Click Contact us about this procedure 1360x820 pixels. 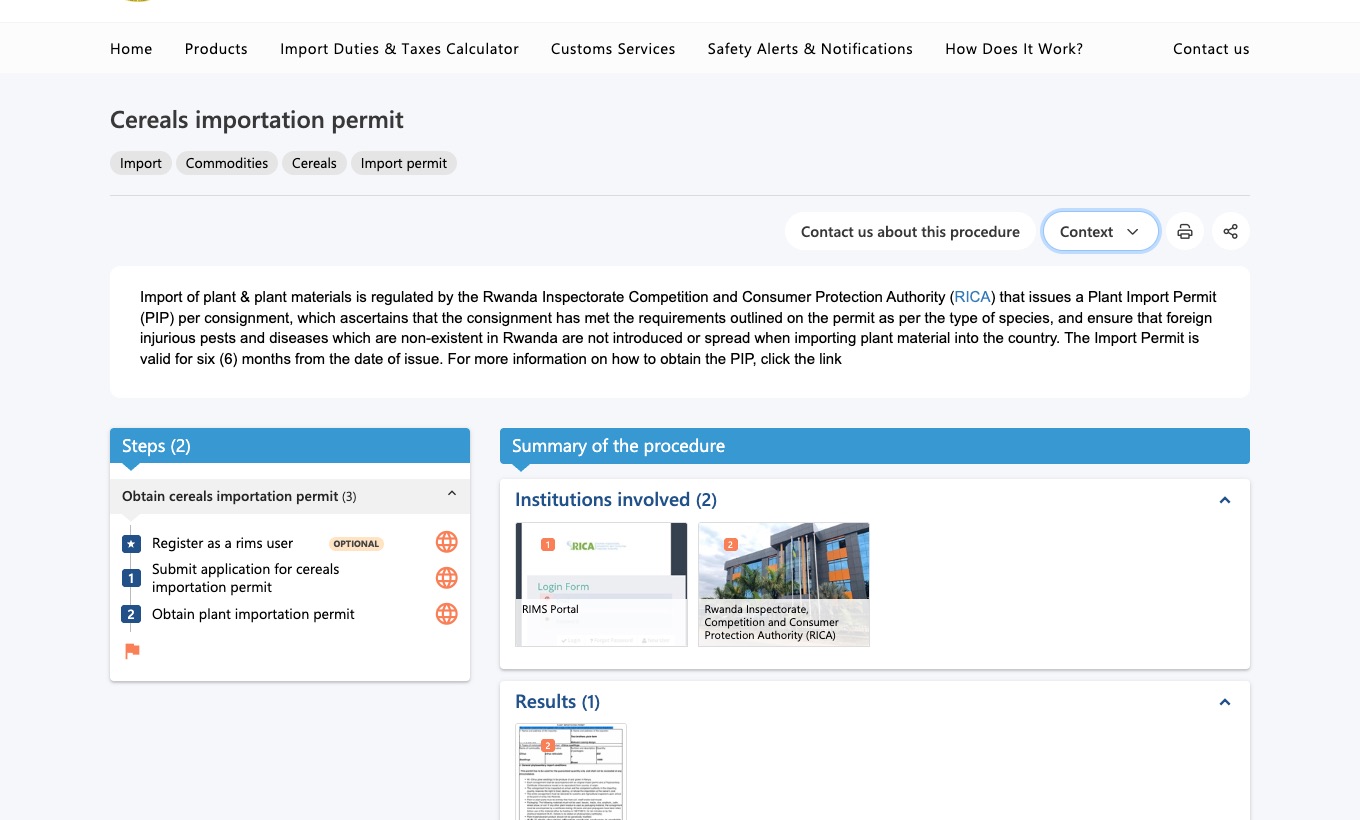click(x=910, y=231)
